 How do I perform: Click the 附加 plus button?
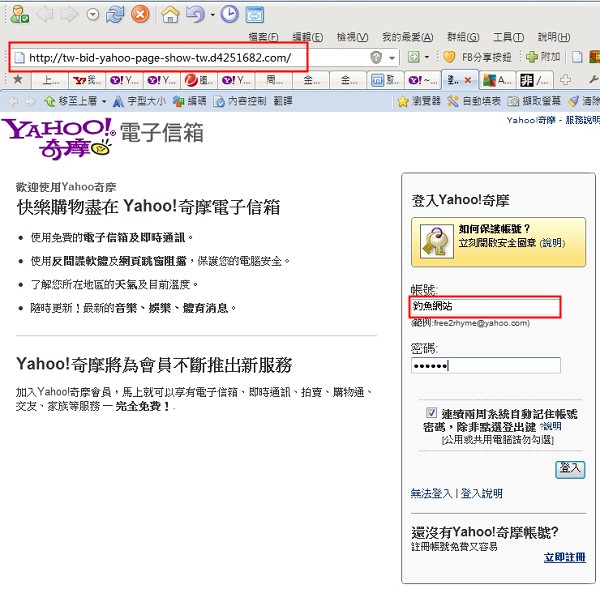[543, 57]
